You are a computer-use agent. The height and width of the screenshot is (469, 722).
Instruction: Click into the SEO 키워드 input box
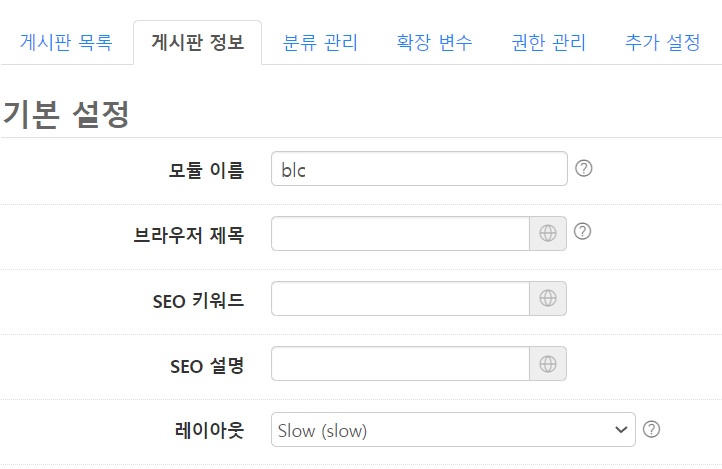coord(400,298)
